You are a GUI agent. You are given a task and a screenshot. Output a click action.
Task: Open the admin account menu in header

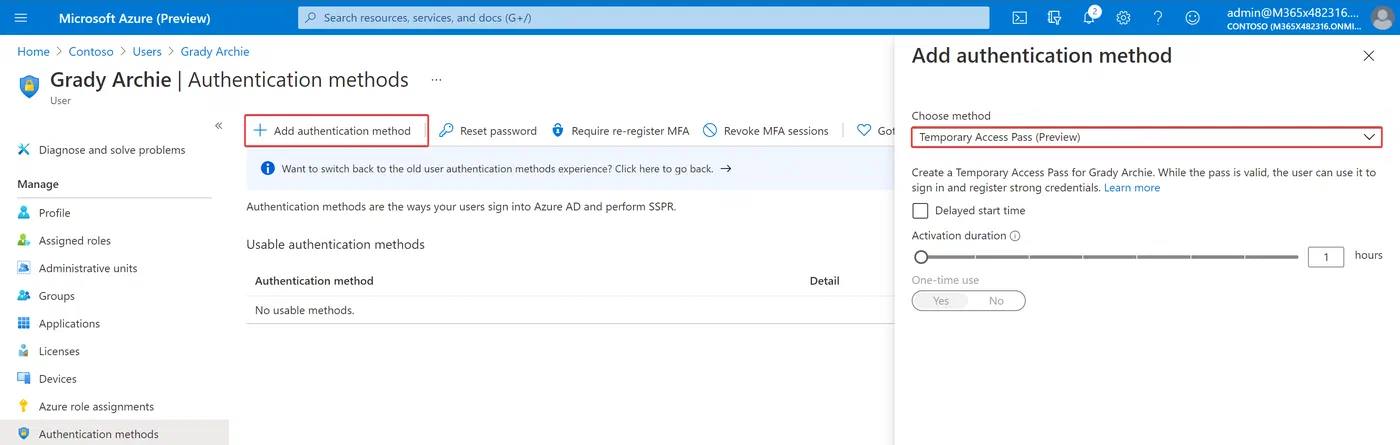[1310, 18]
